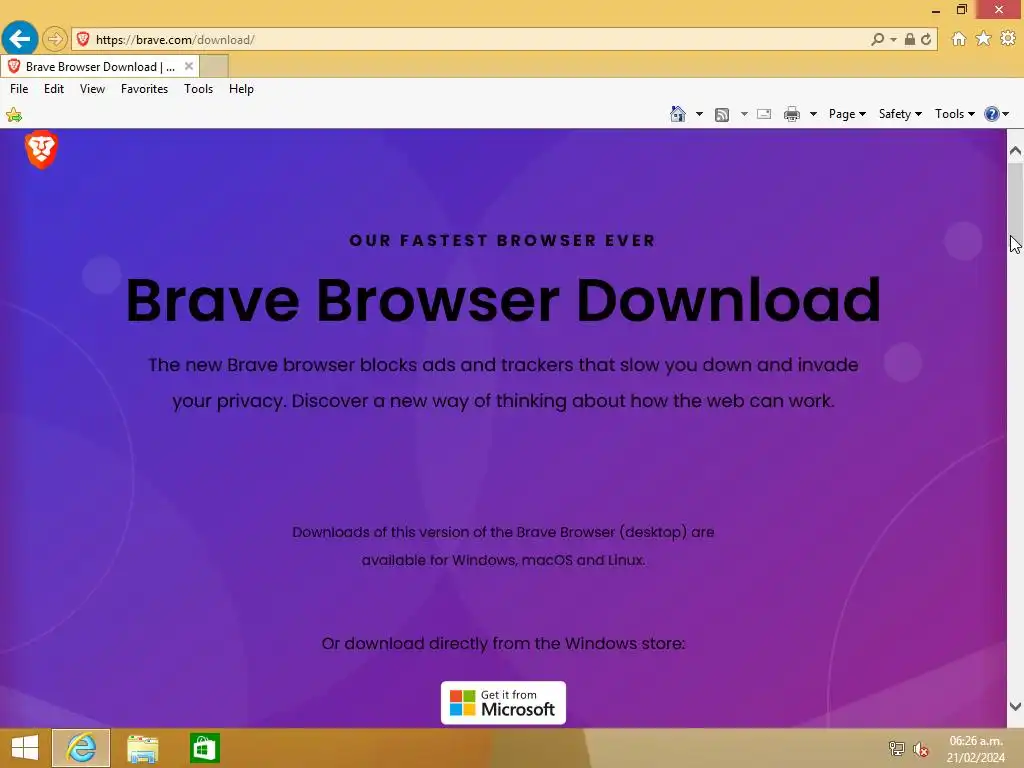This screenshot has width=1024, height=768.
Task: Open Favorites star icon at top right
Action: [x=983, y=39]
